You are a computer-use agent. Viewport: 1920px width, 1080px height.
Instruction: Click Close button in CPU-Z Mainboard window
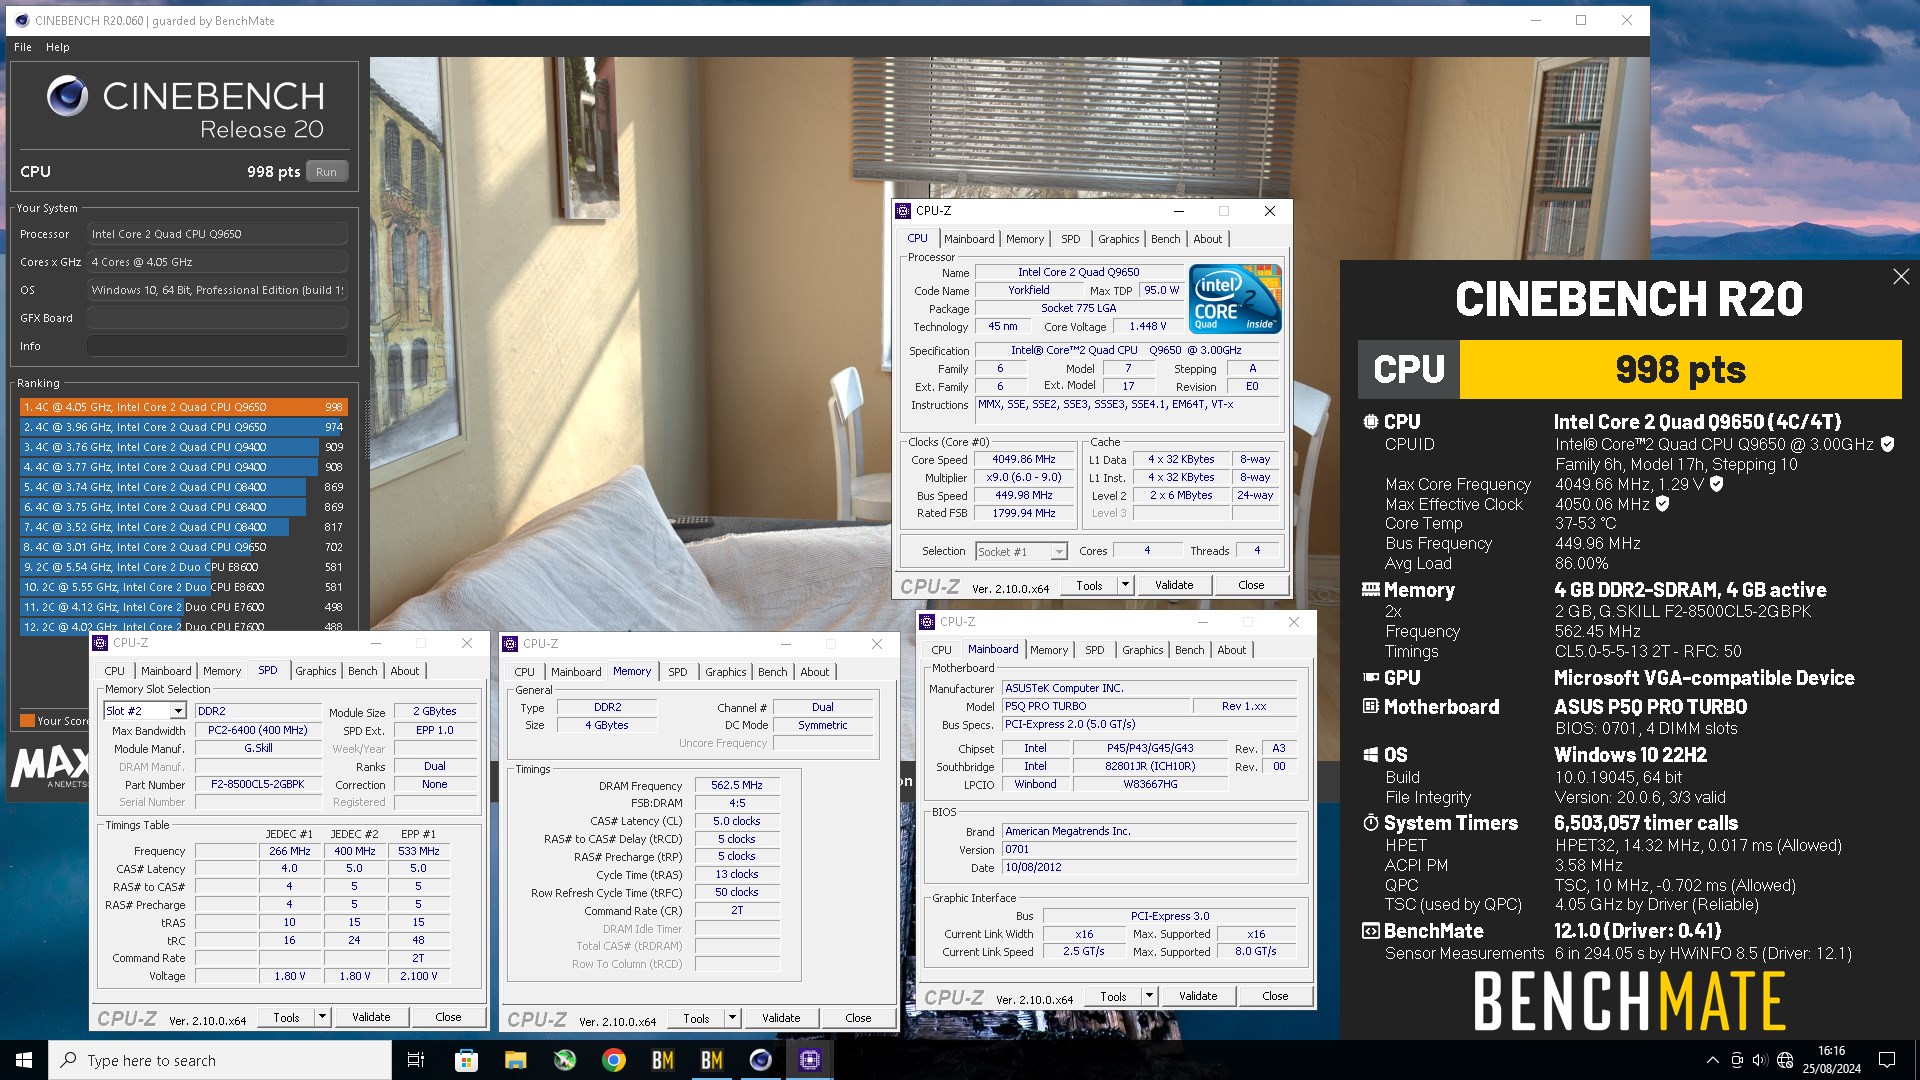tap(1275, 996)
